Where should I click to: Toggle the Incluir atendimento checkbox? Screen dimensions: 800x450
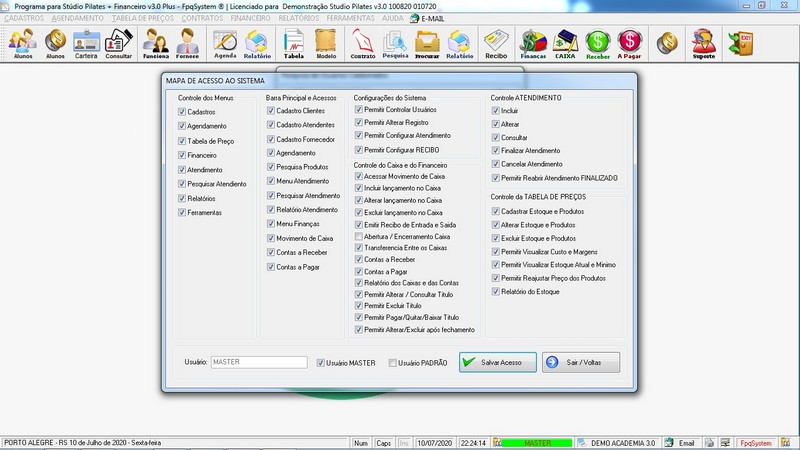tap(495, 110)
